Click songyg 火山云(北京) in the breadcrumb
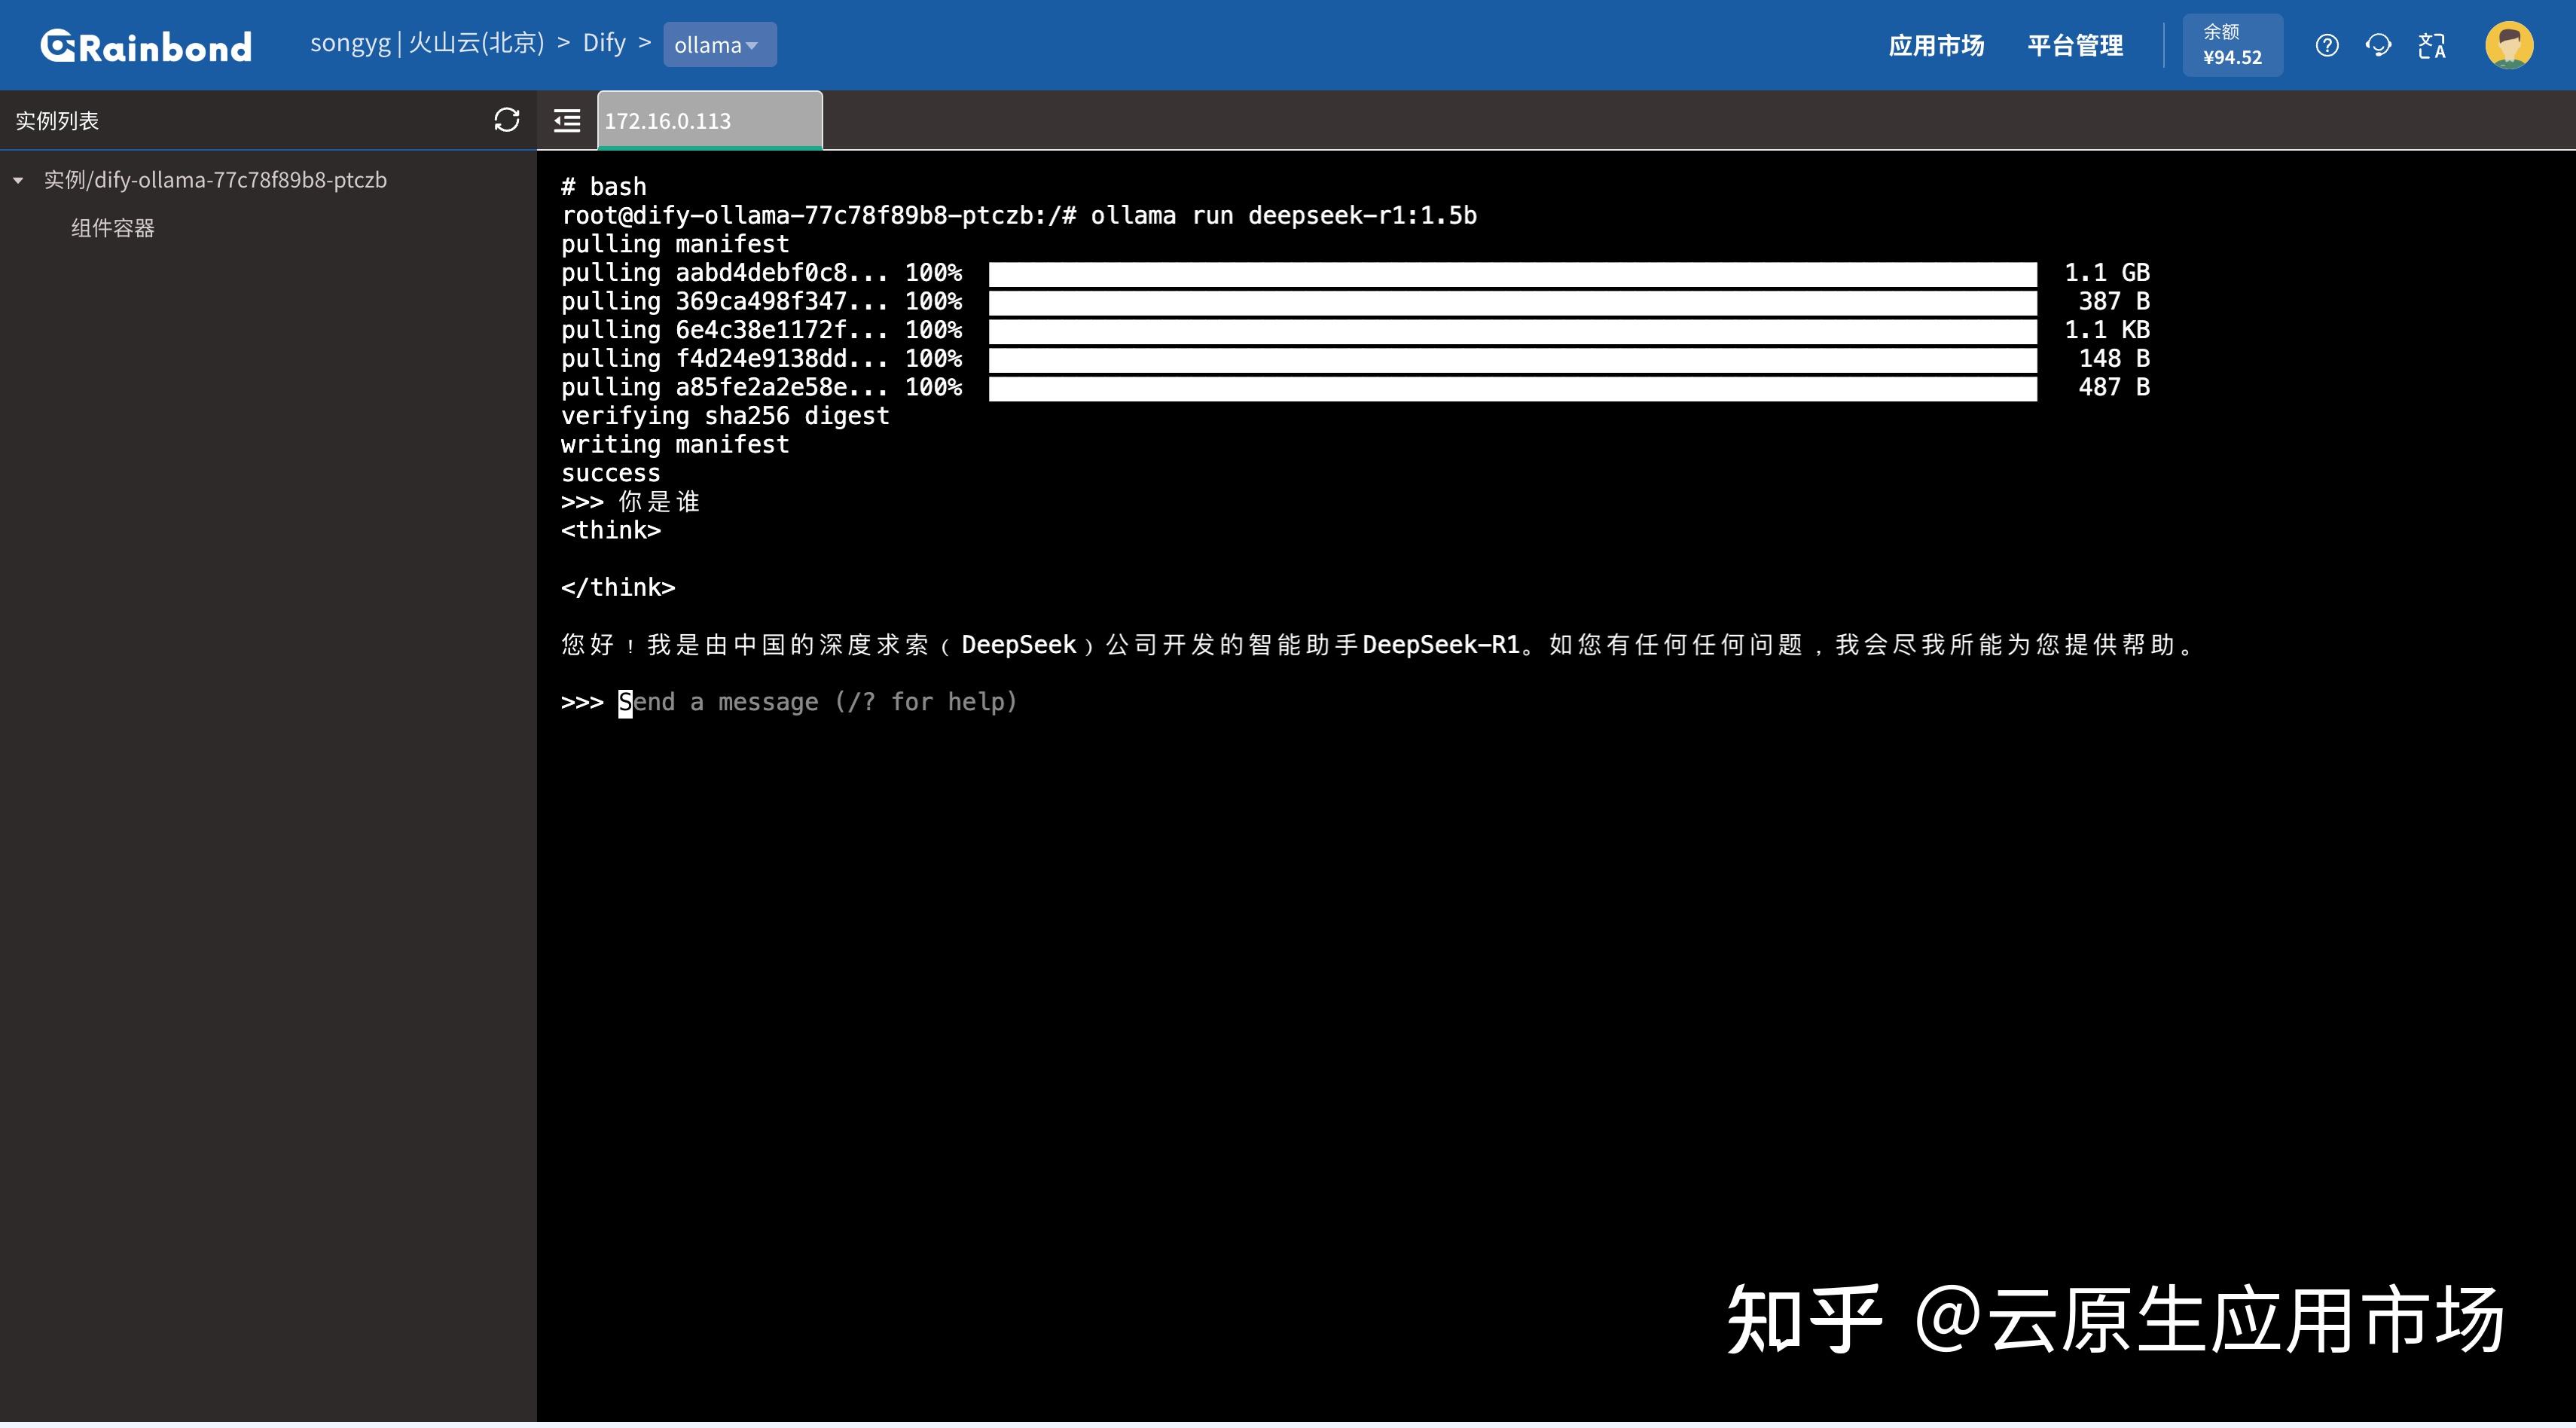Image resolution: width=2576 pixels, height=1428 pixels. click(x=425, y=43)
